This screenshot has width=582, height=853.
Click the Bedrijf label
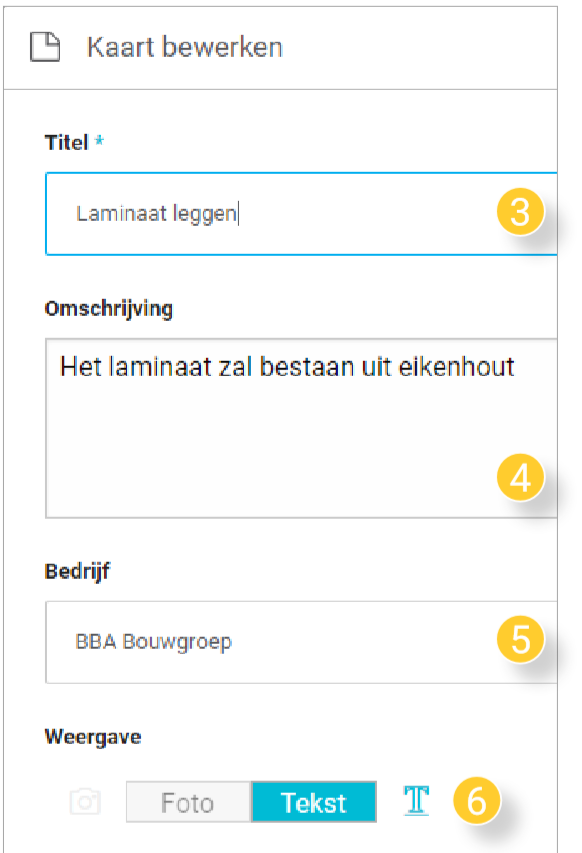tap(77, 572)
